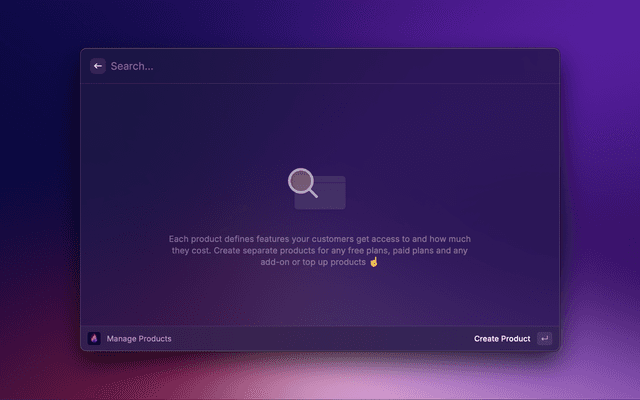
Task: Click the Create Product action text
Action: coord(502,339)
